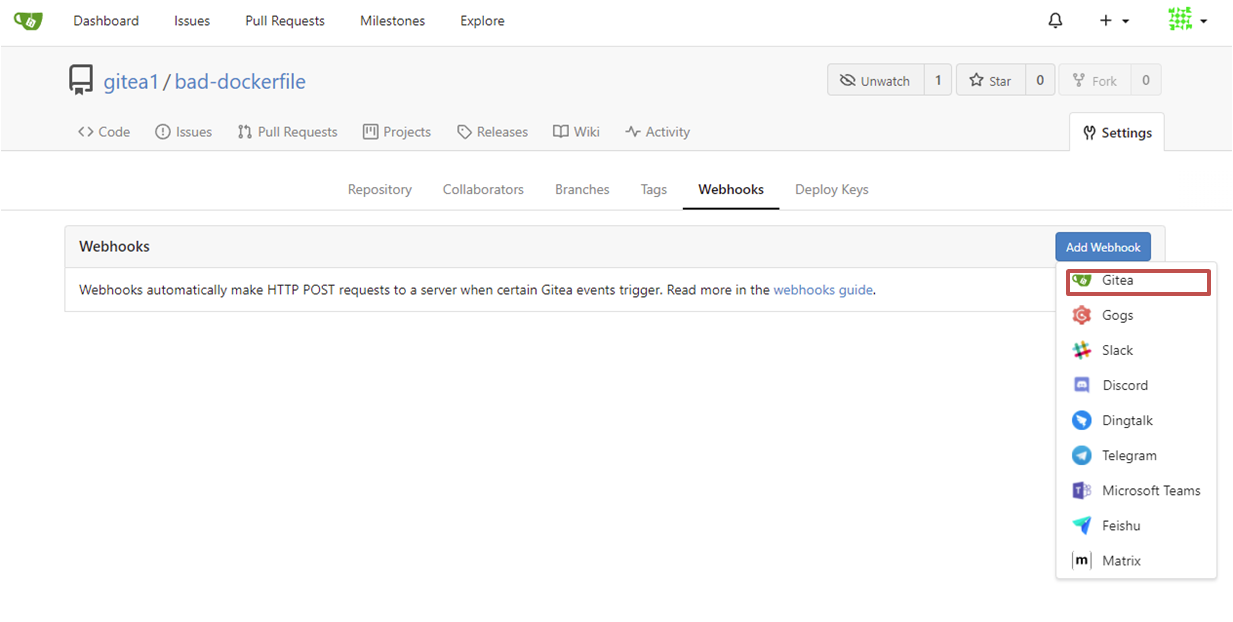The image size is (1233, 622).
Task: Switch to the repository Issues tab
Action: [184, 132]
